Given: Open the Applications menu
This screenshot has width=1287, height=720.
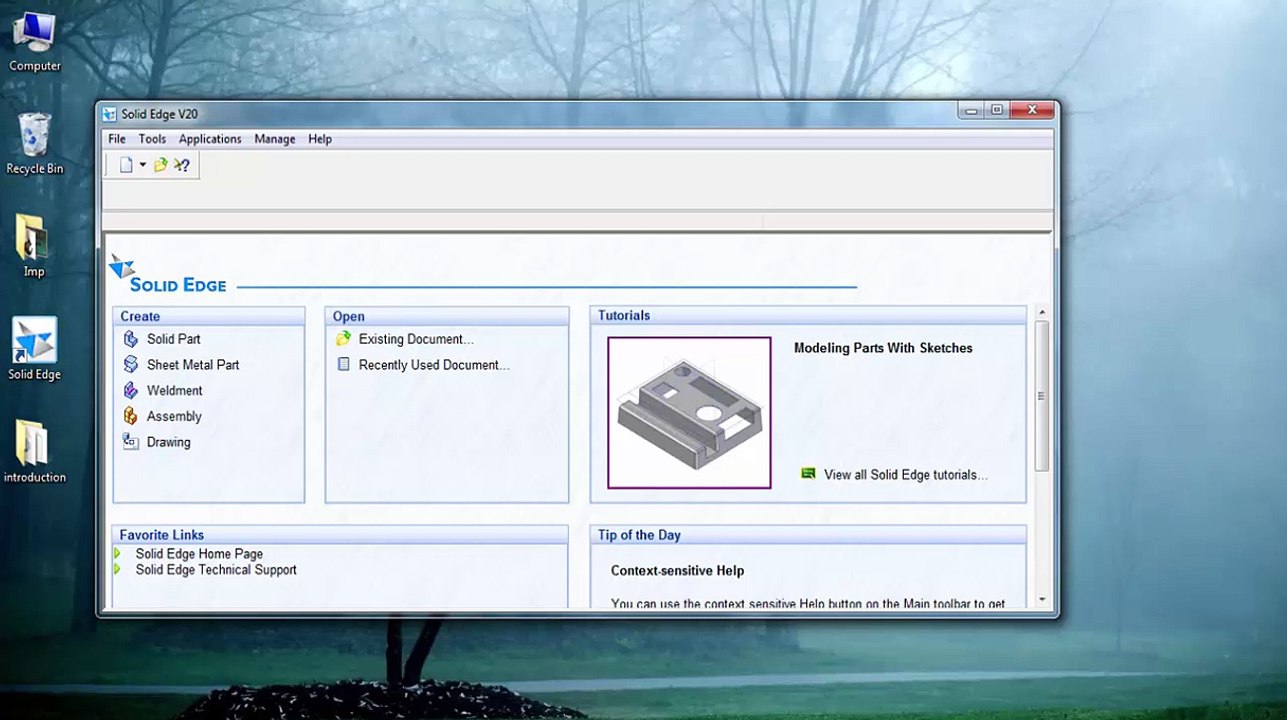Looking at the screenshot, I should 210,139.
